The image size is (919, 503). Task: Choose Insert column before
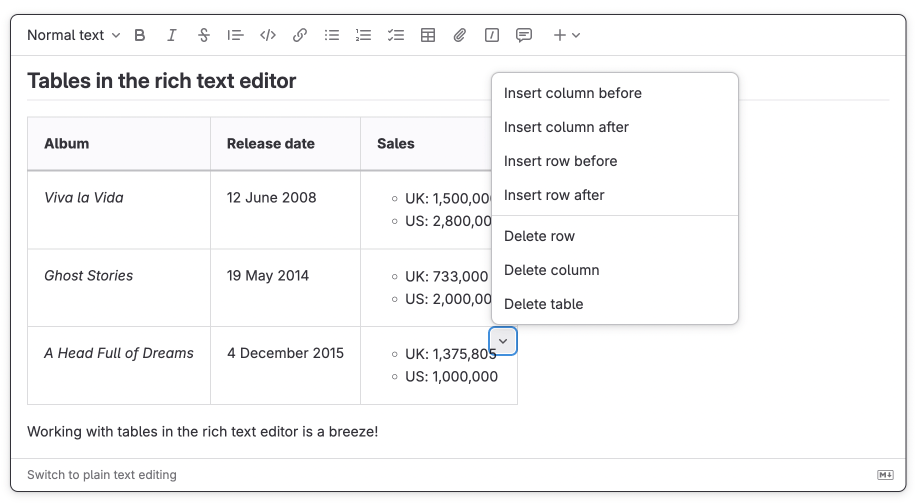(573, 93)
